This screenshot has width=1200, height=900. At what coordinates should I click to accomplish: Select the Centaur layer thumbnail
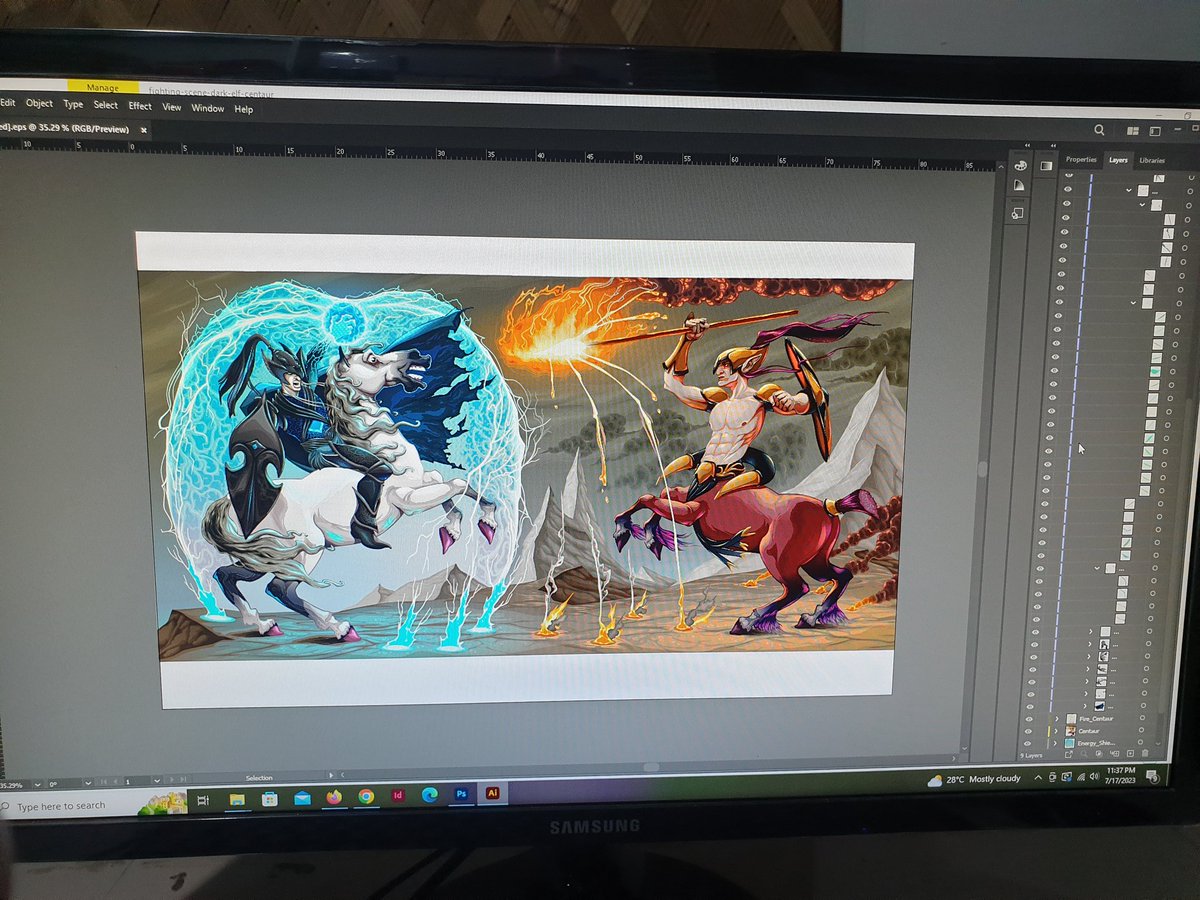(1071, 731)
